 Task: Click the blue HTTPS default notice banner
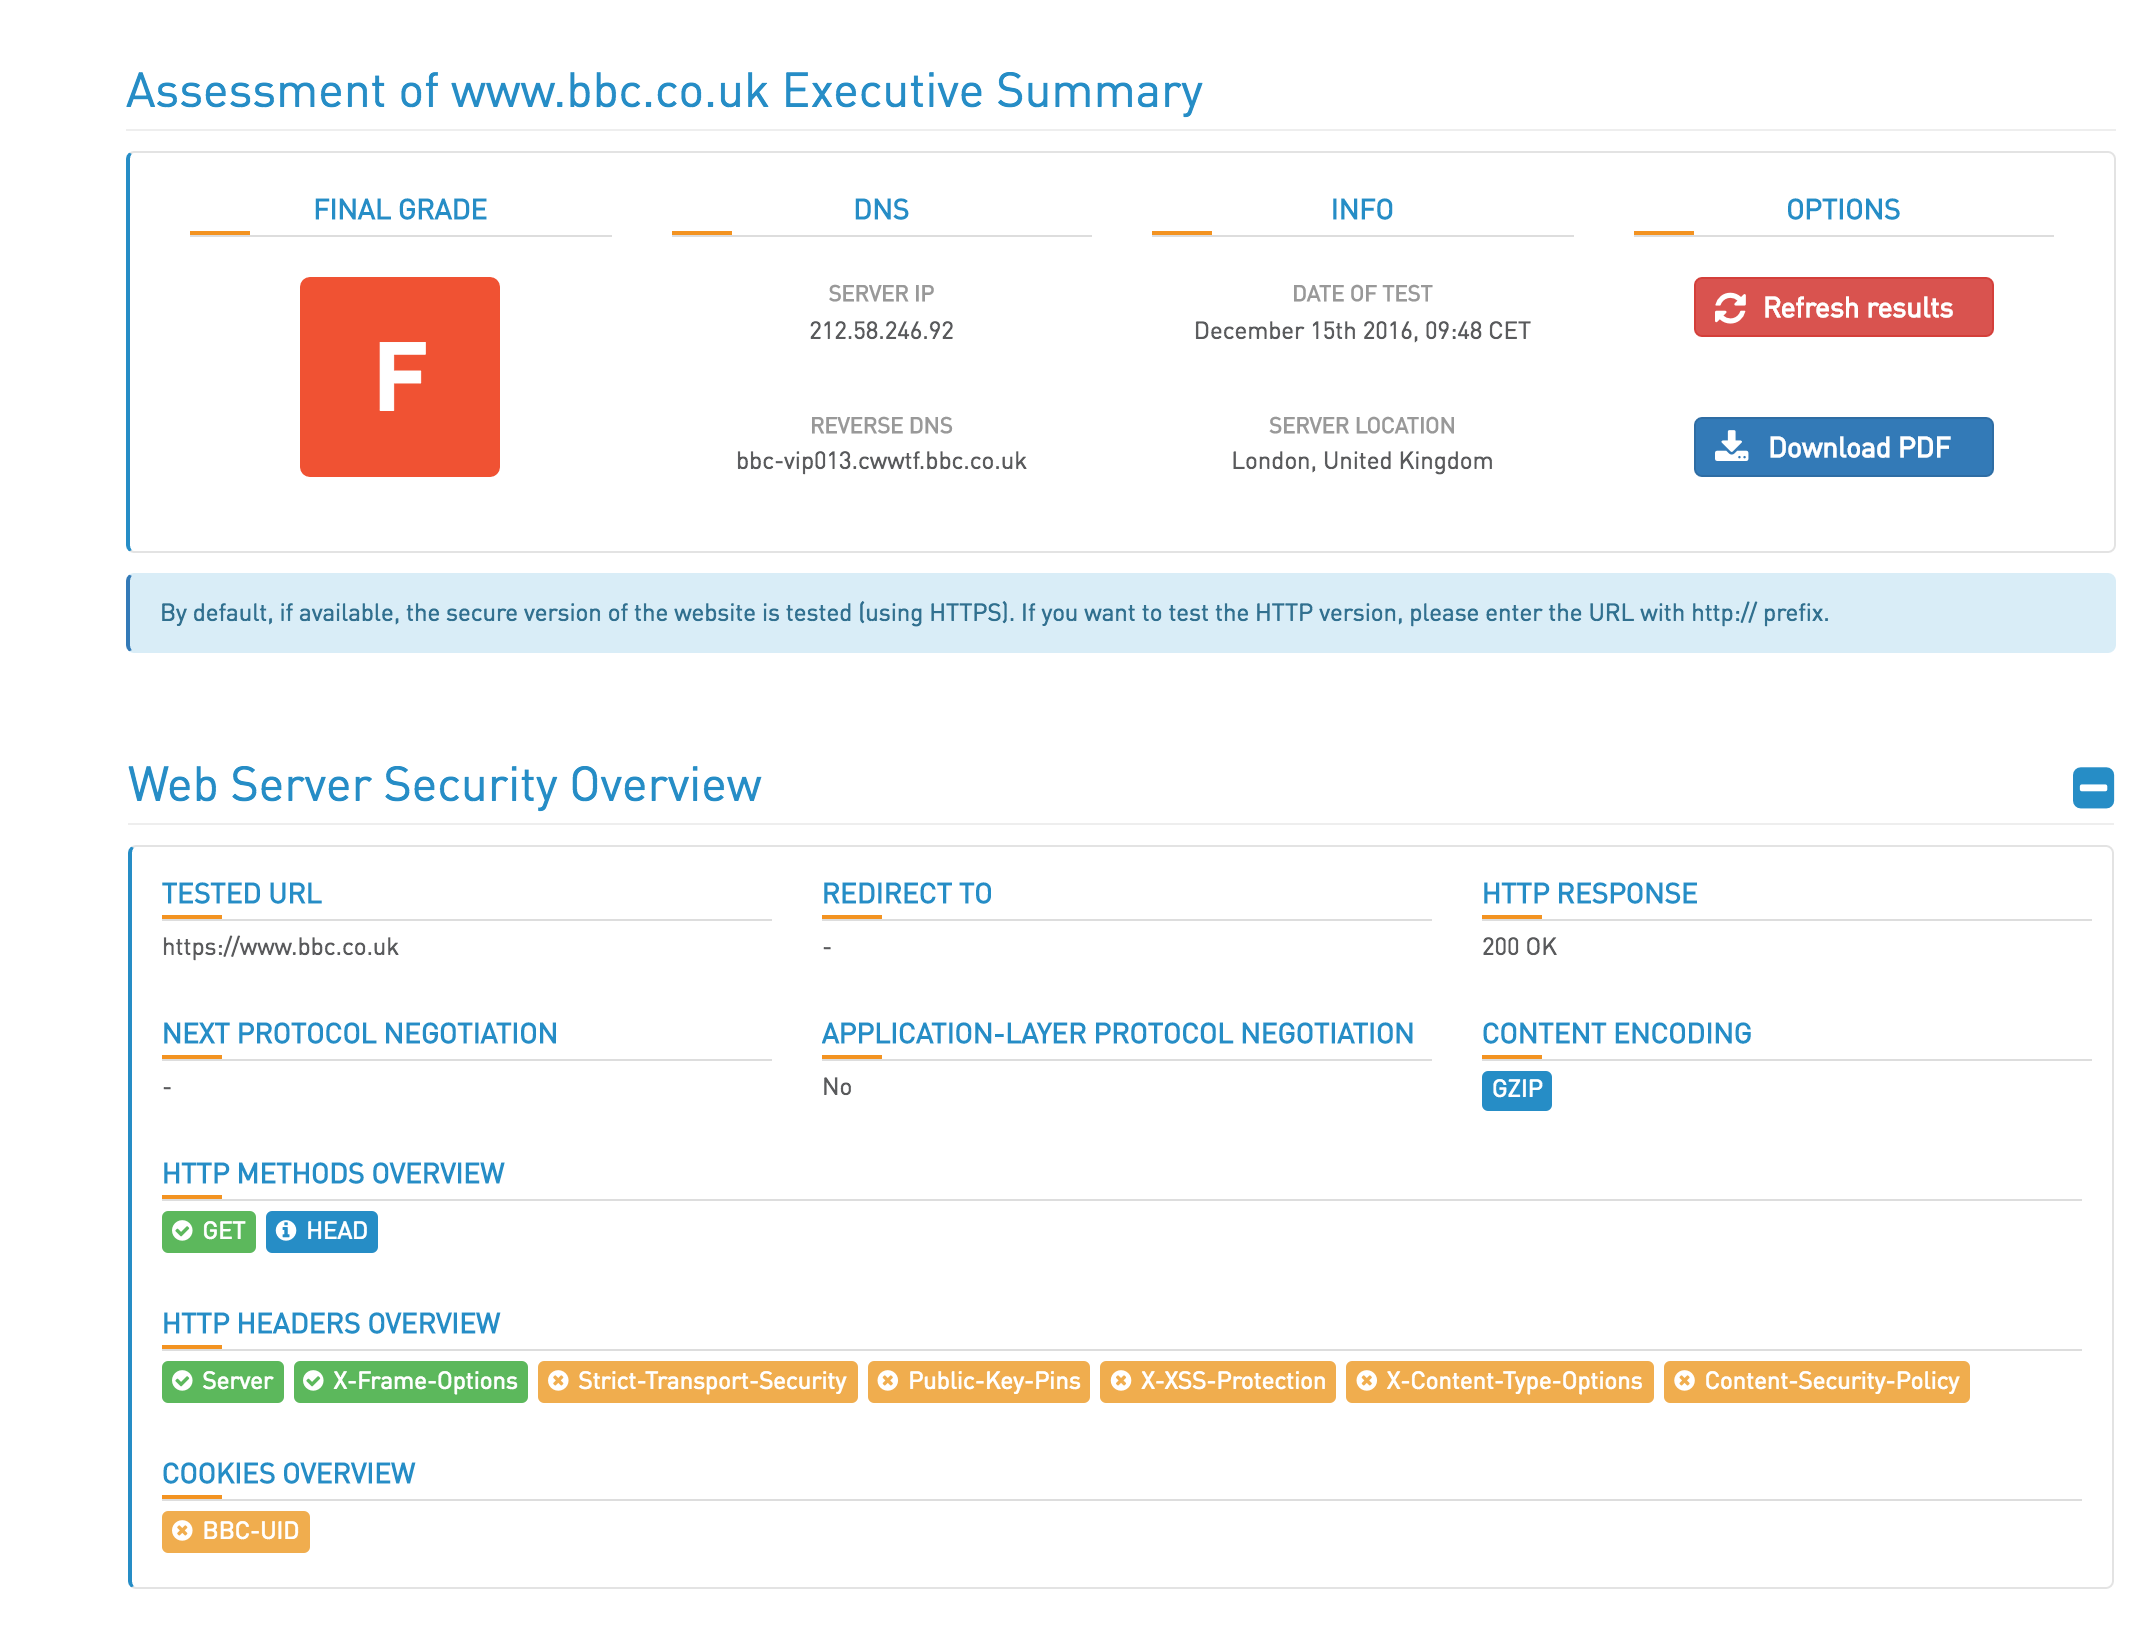coord(1121,613)
